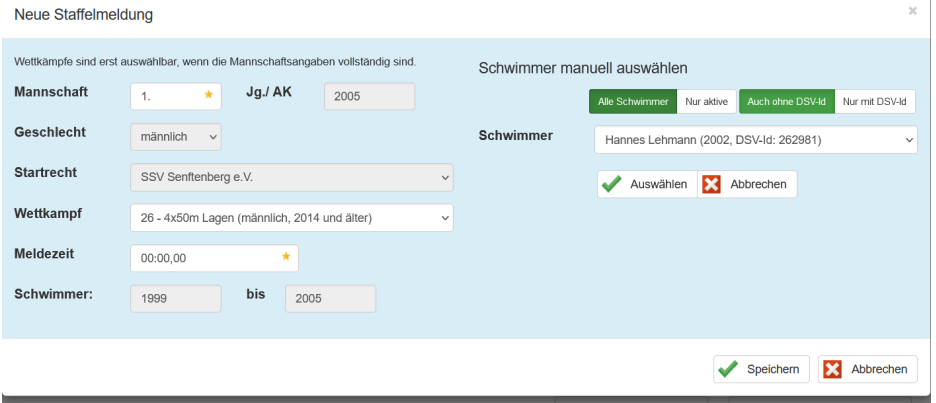The width and height of the screenshot is (936, 403).
Task: Click the red X icon on bottom Abbrechen
Action: coord(832,370)
